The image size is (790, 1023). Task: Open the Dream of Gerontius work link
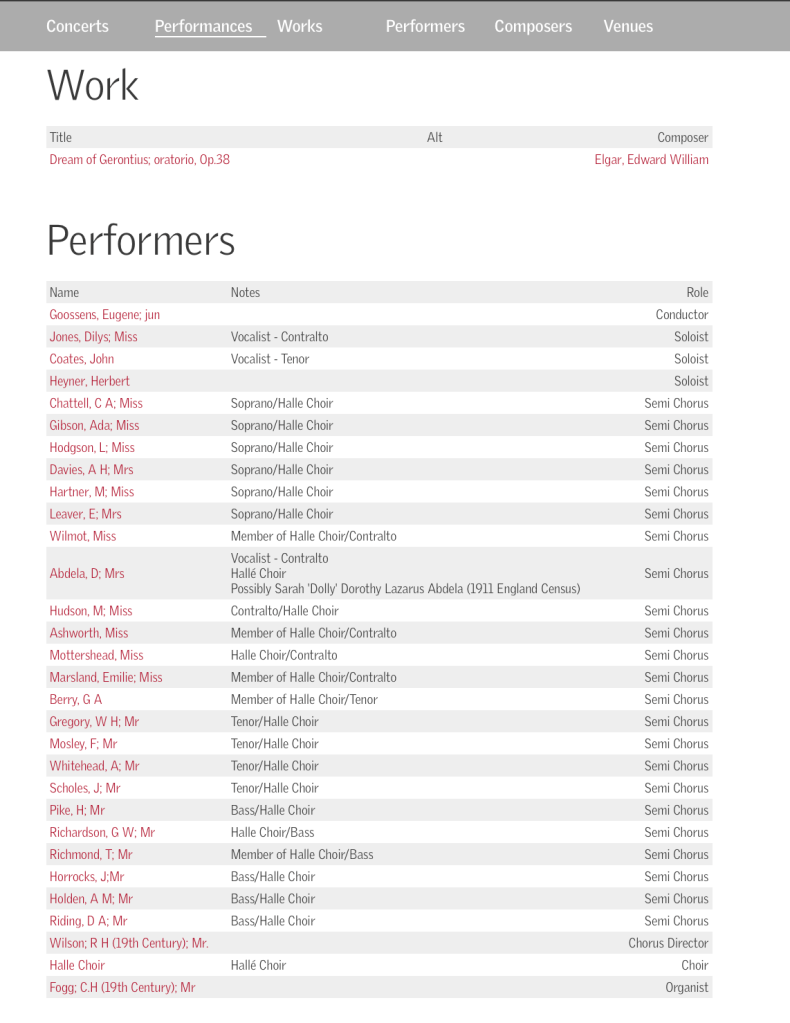(x=139, y=159)
